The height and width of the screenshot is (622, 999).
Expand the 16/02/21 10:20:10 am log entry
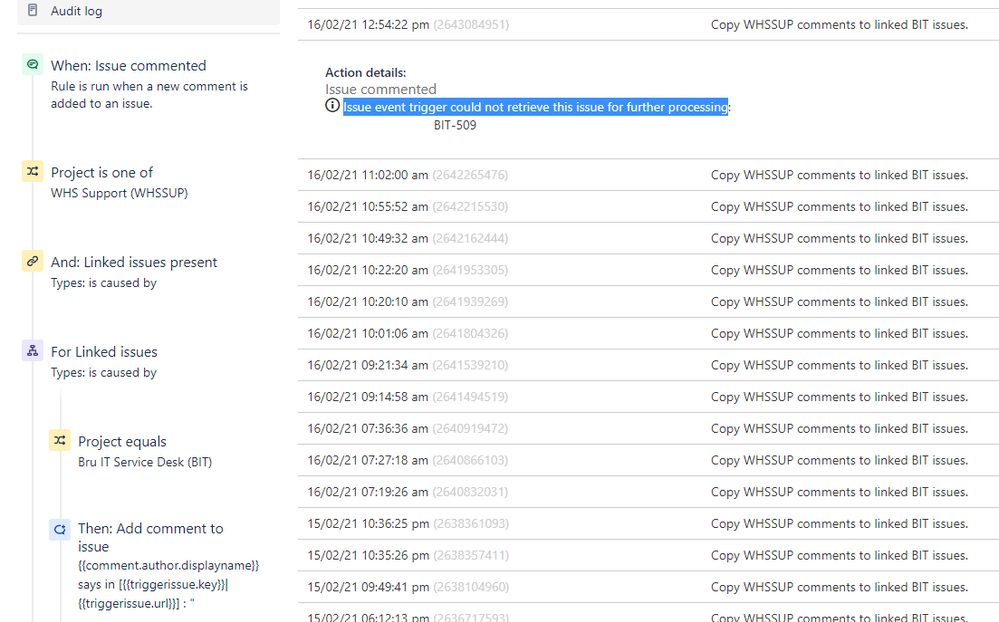[648, 302]
